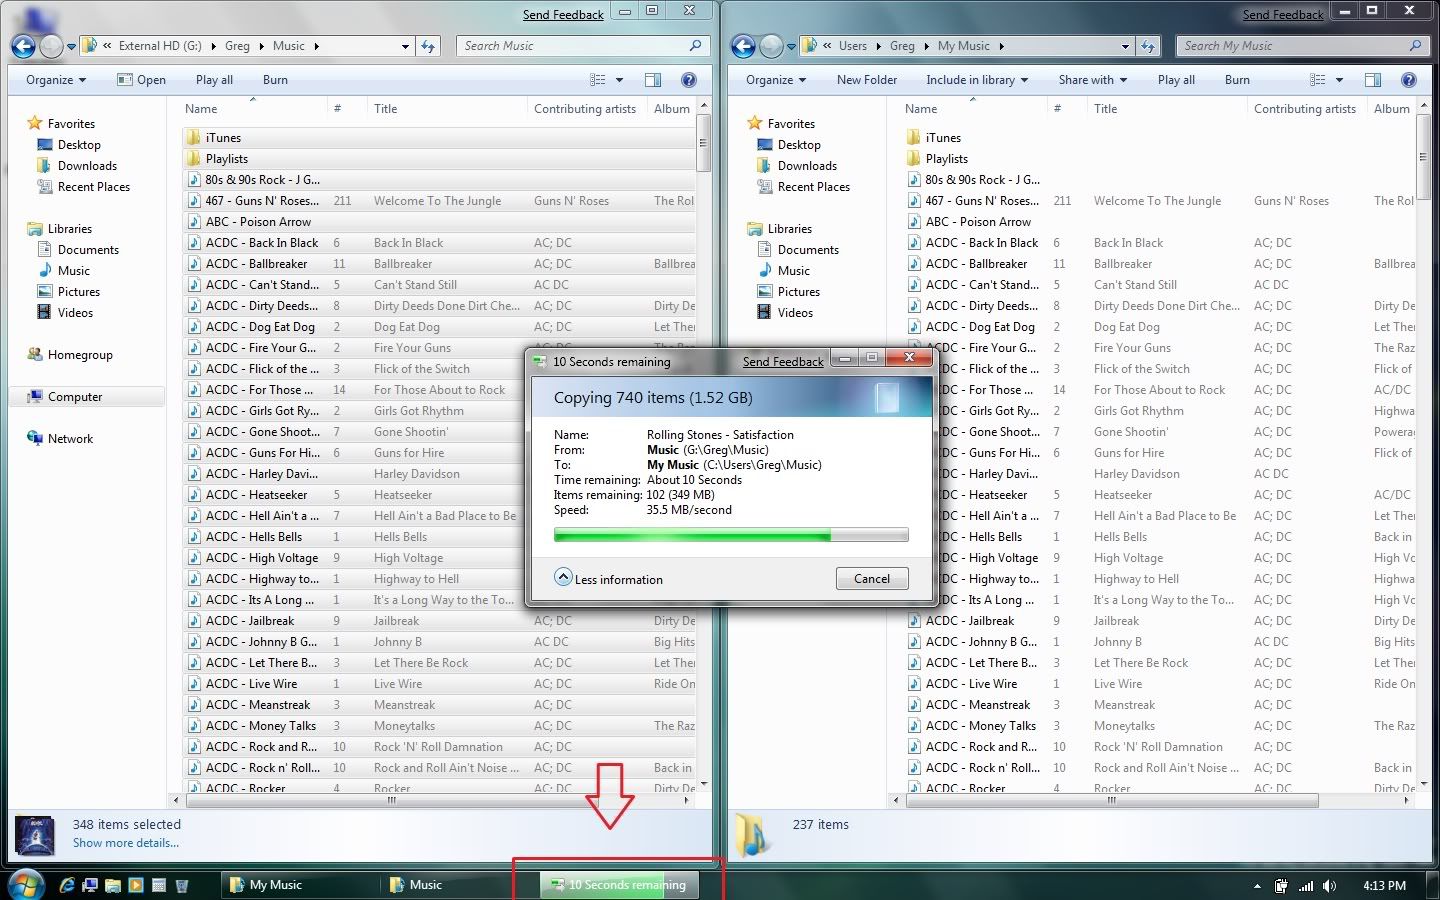Image resolution: width=1440 pixels, height=900 pixels.
Task: Sort by Title column in External HD window
Action: coord(446,109)
